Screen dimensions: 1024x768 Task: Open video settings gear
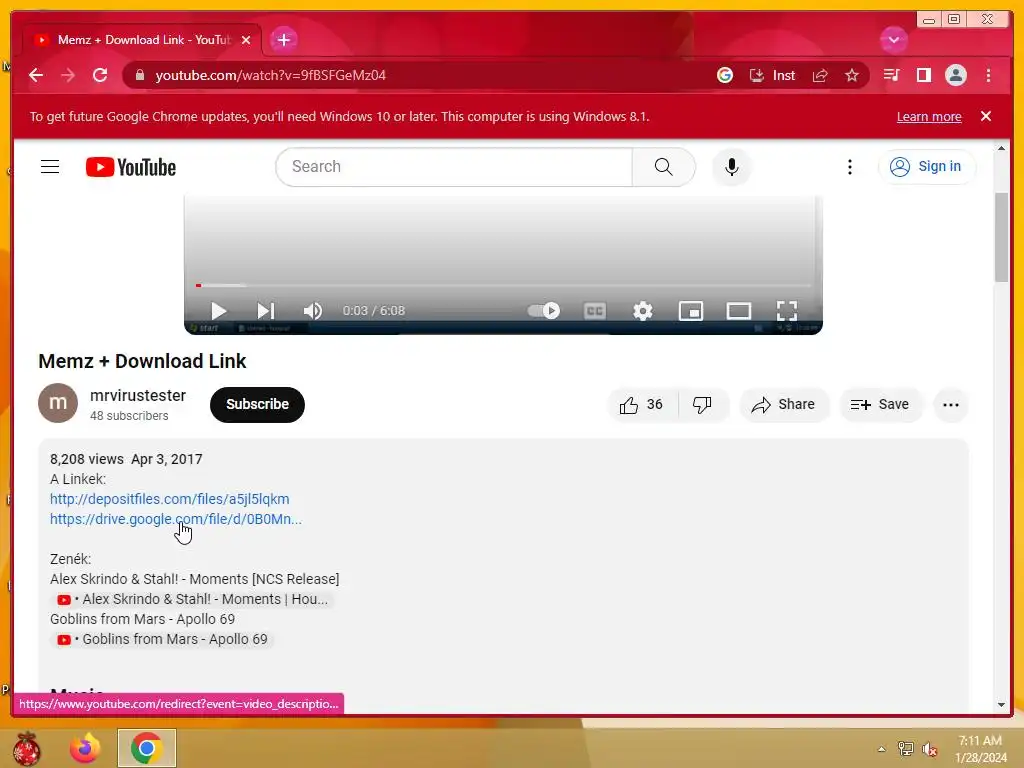tap(643, 311)
